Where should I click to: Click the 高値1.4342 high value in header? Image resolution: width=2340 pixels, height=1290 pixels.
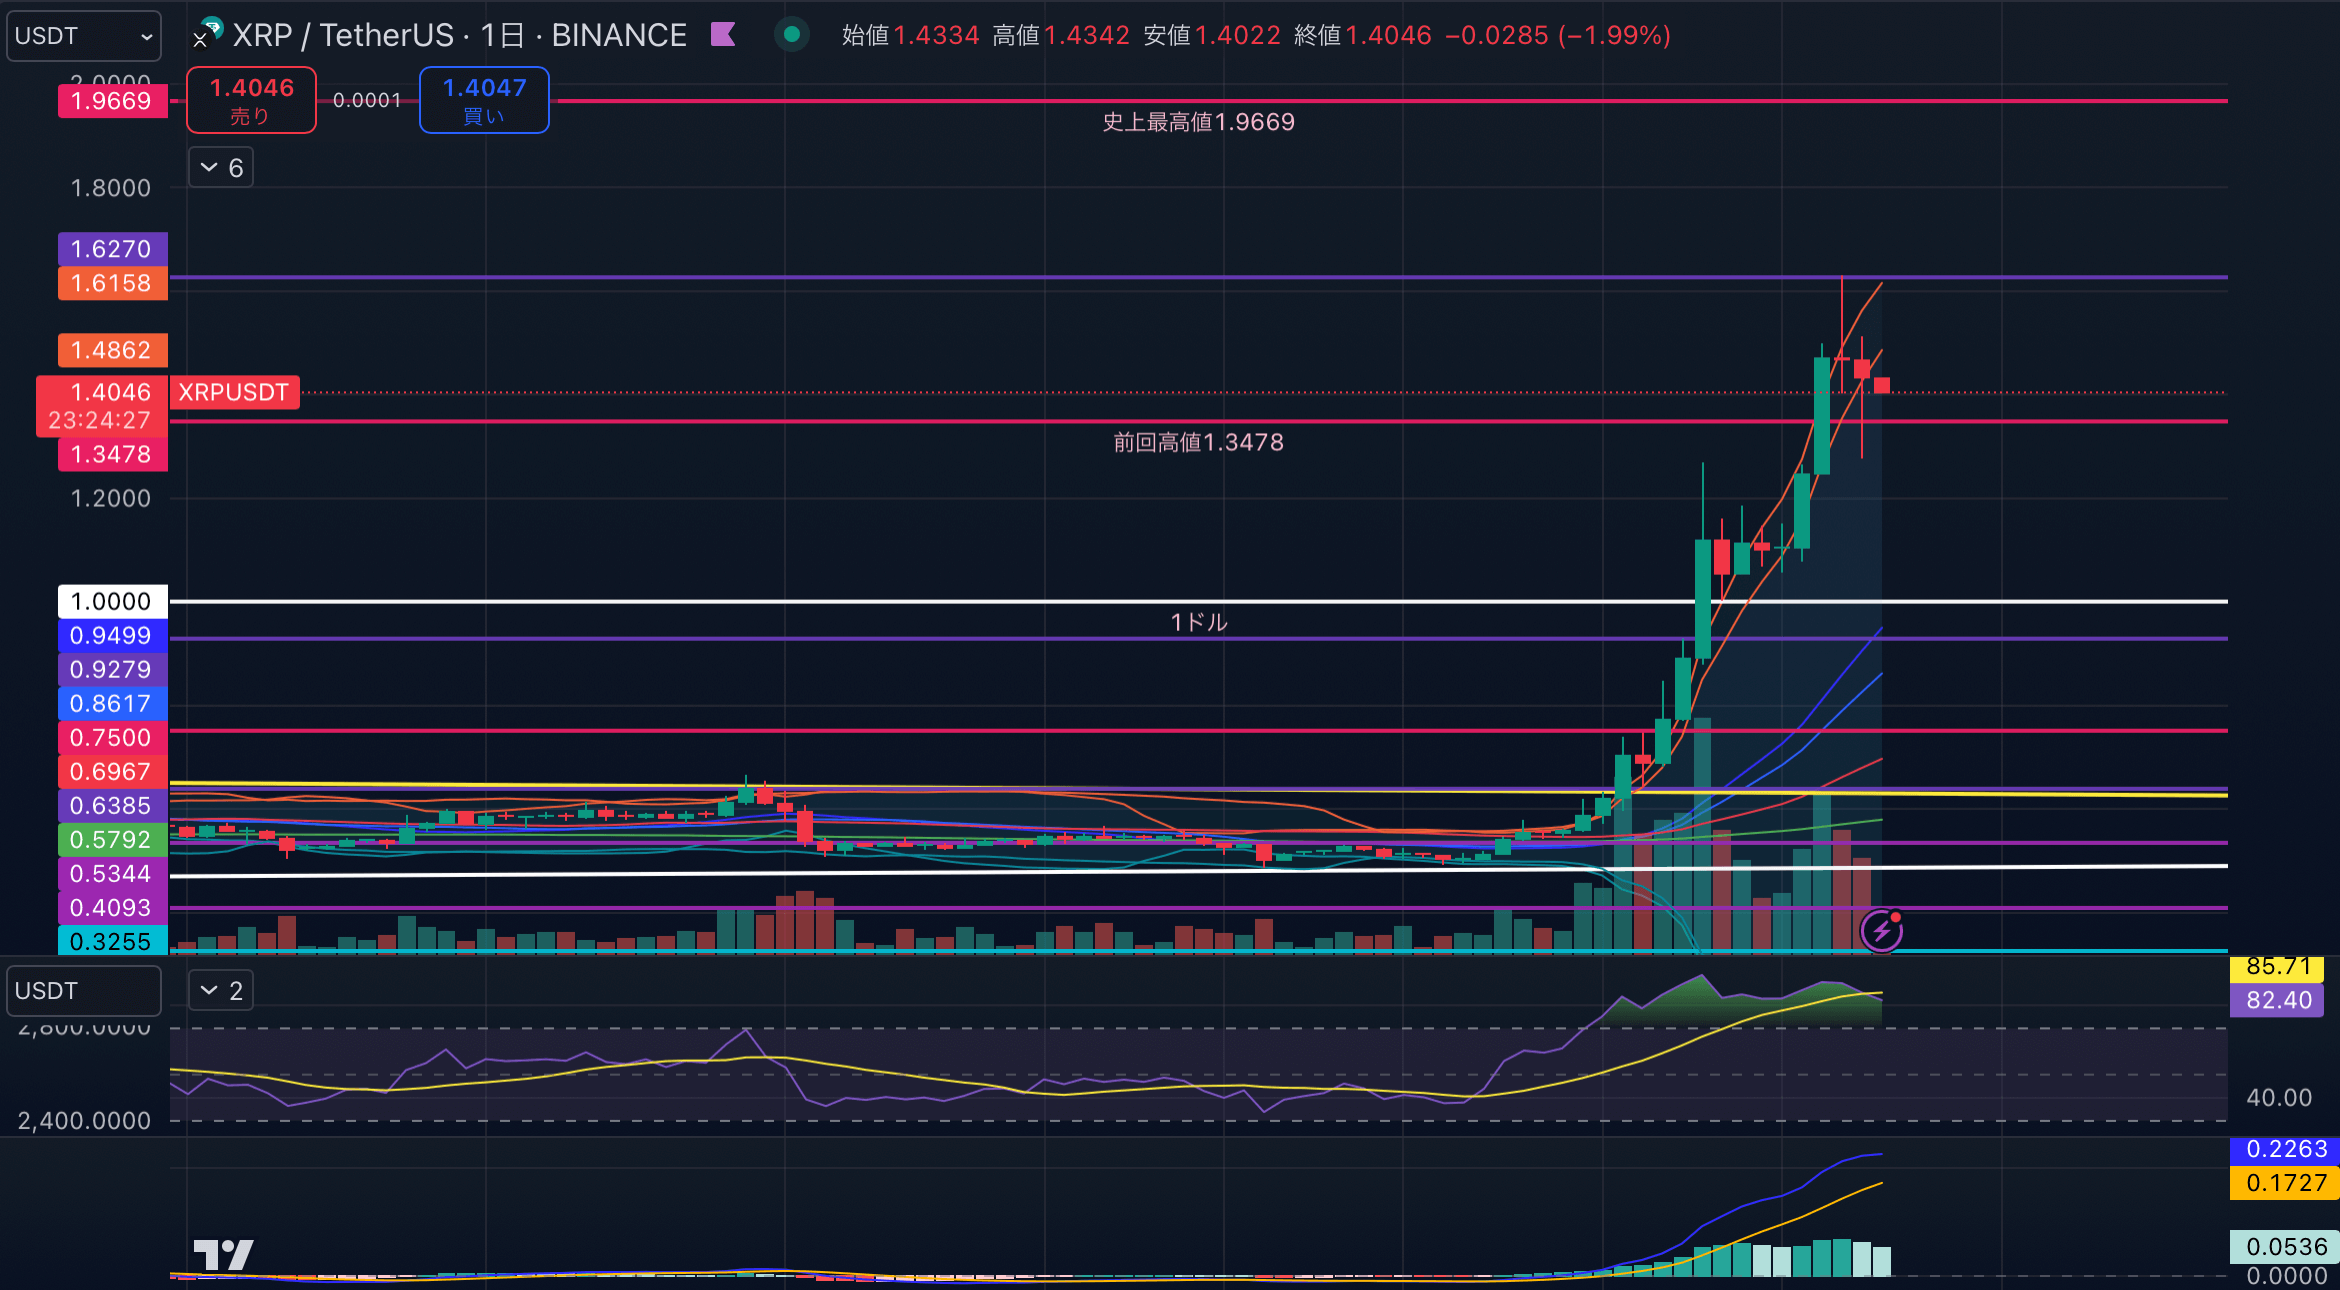(1061, 35)
